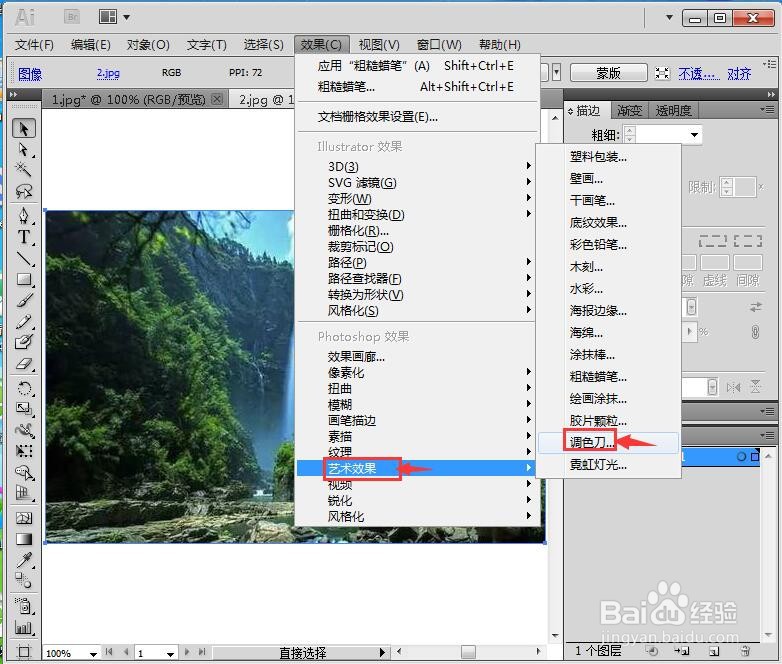The image size is (782, 664).
Task: Open the 不透... opacity link
Action: tap(699, 74)
